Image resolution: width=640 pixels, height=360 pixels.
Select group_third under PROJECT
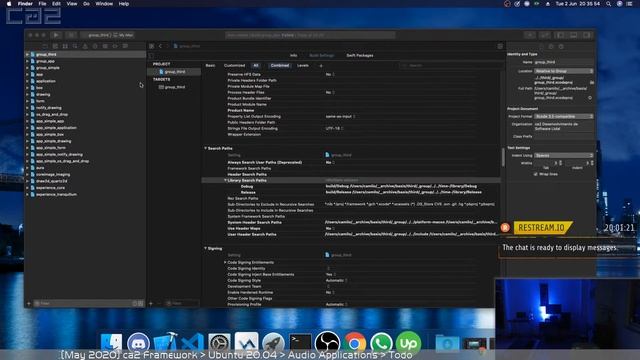(x=174, y=71)
